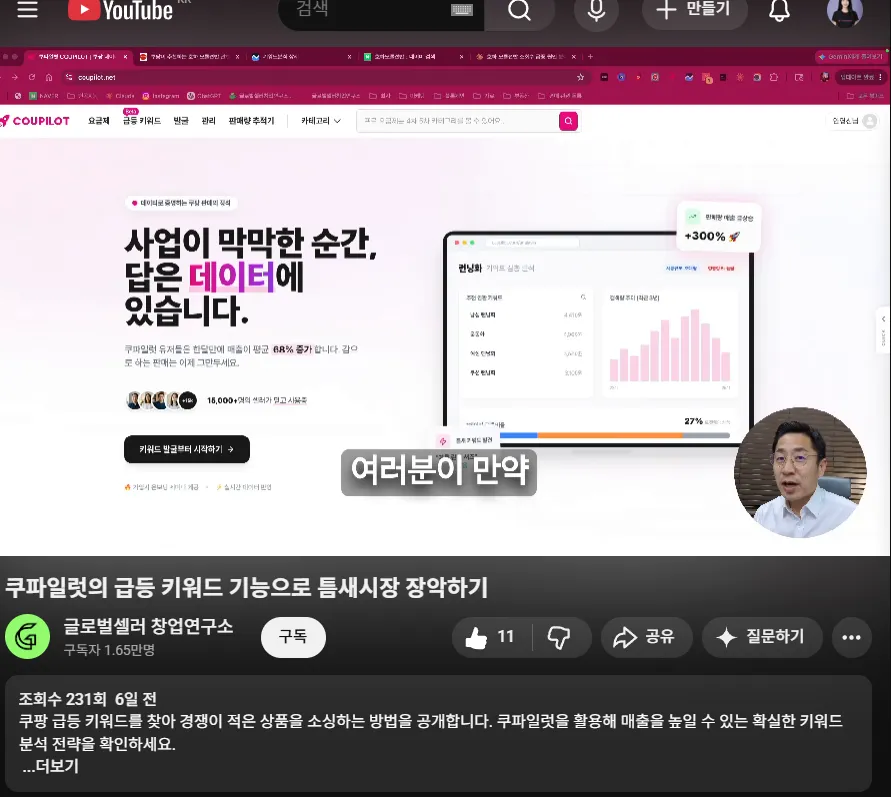Click the Coupilot keyword search field
This screenshot has height=797, width=891.
pos(457,121)
